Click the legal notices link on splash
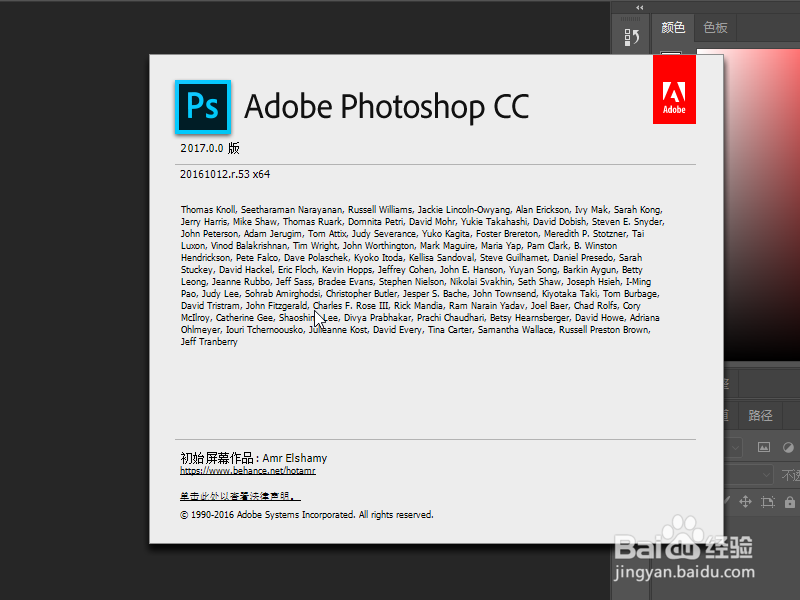Viewport: 800px width, 600px height. tap(237, 496)
